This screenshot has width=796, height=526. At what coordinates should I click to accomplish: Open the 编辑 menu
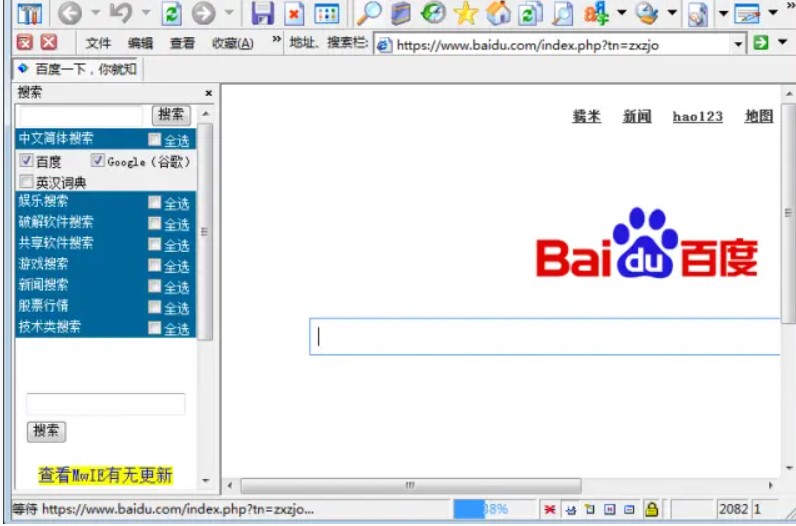140,44
